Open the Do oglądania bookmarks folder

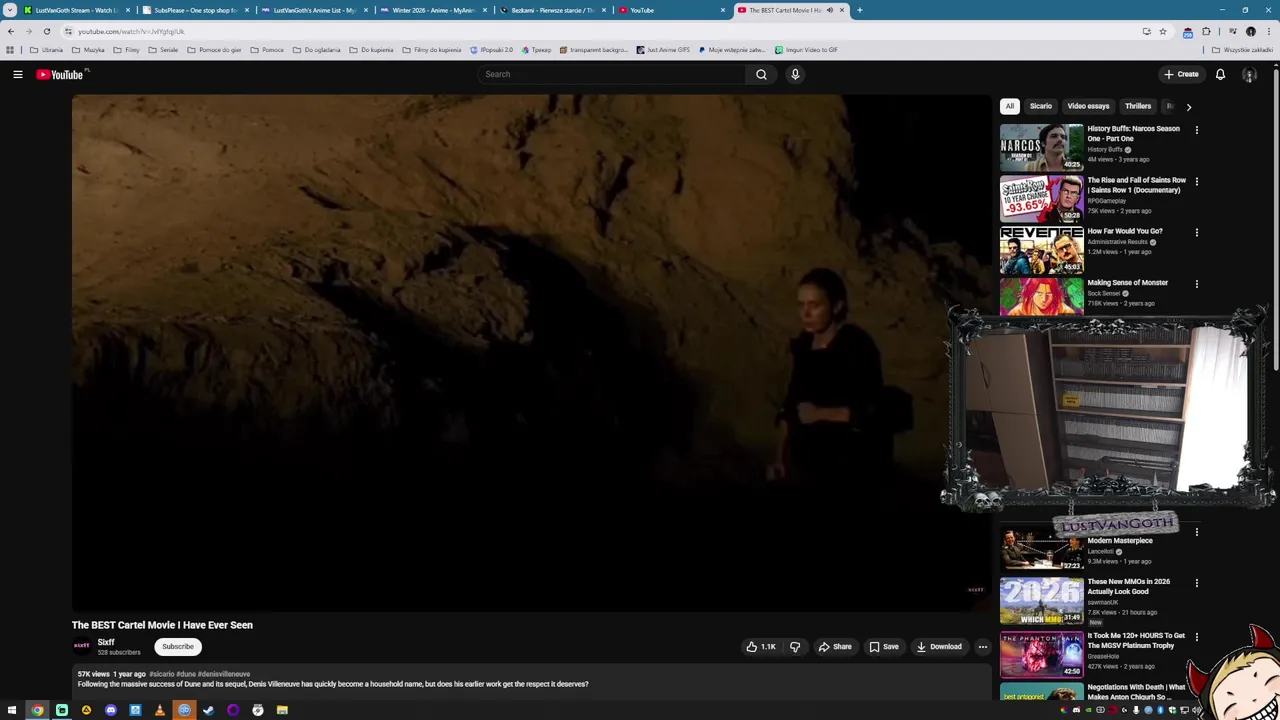317,50
